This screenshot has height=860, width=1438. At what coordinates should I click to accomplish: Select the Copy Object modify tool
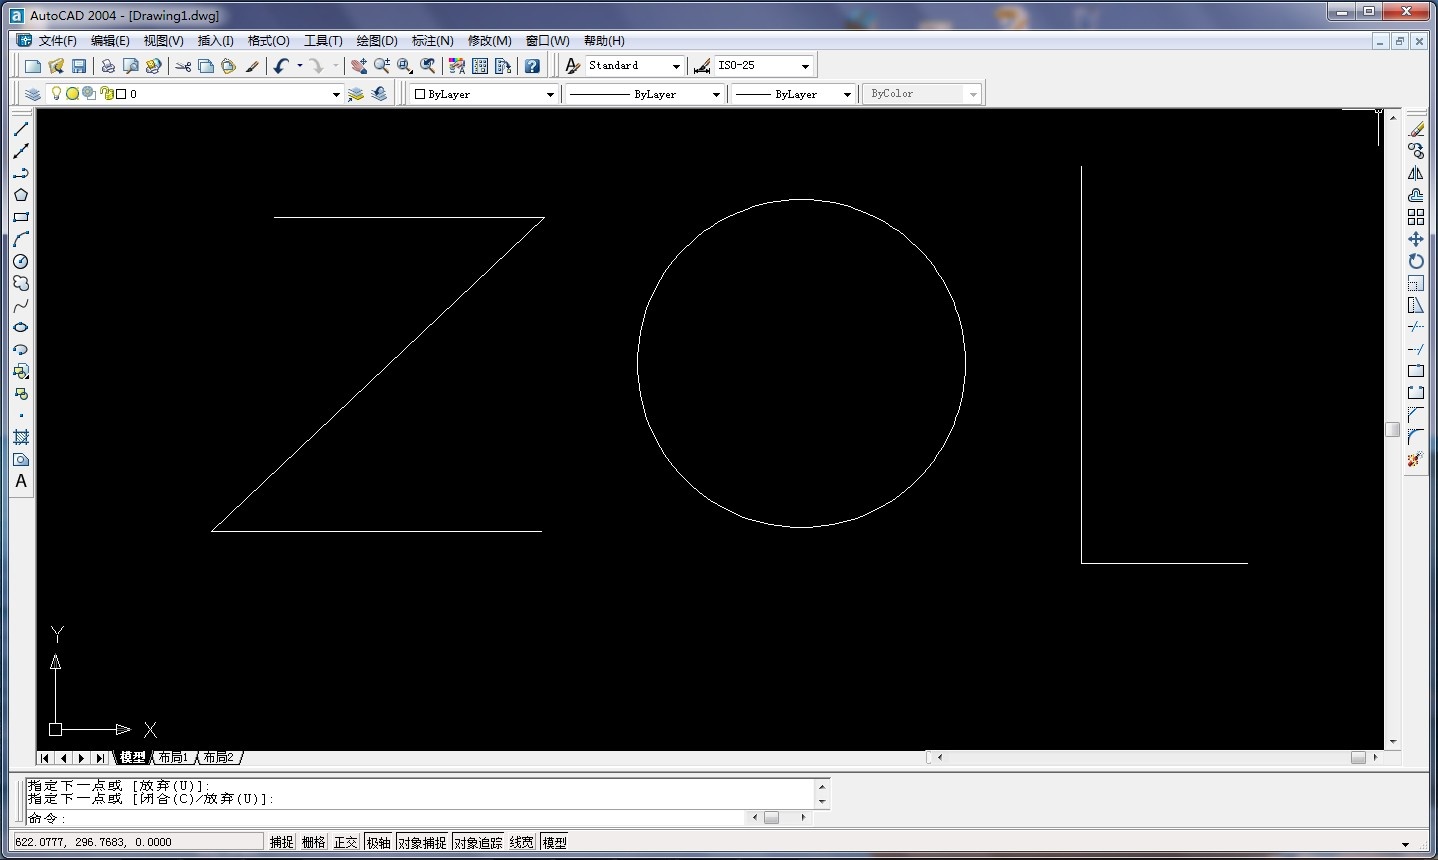click(1416, 151)
